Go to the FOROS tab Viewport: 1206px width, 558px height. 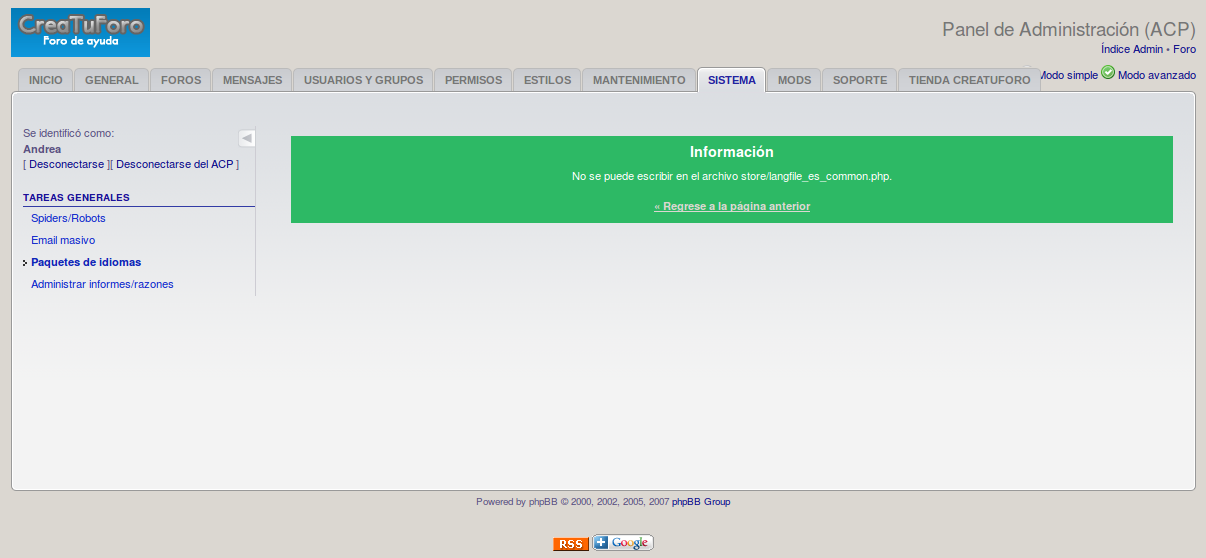tap(181, 80)
